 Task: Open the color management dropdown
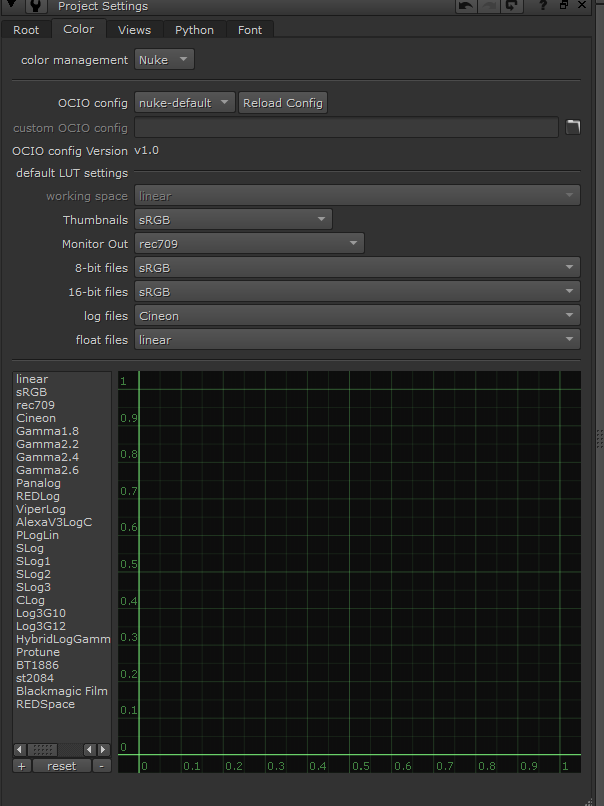click(165, 60)
